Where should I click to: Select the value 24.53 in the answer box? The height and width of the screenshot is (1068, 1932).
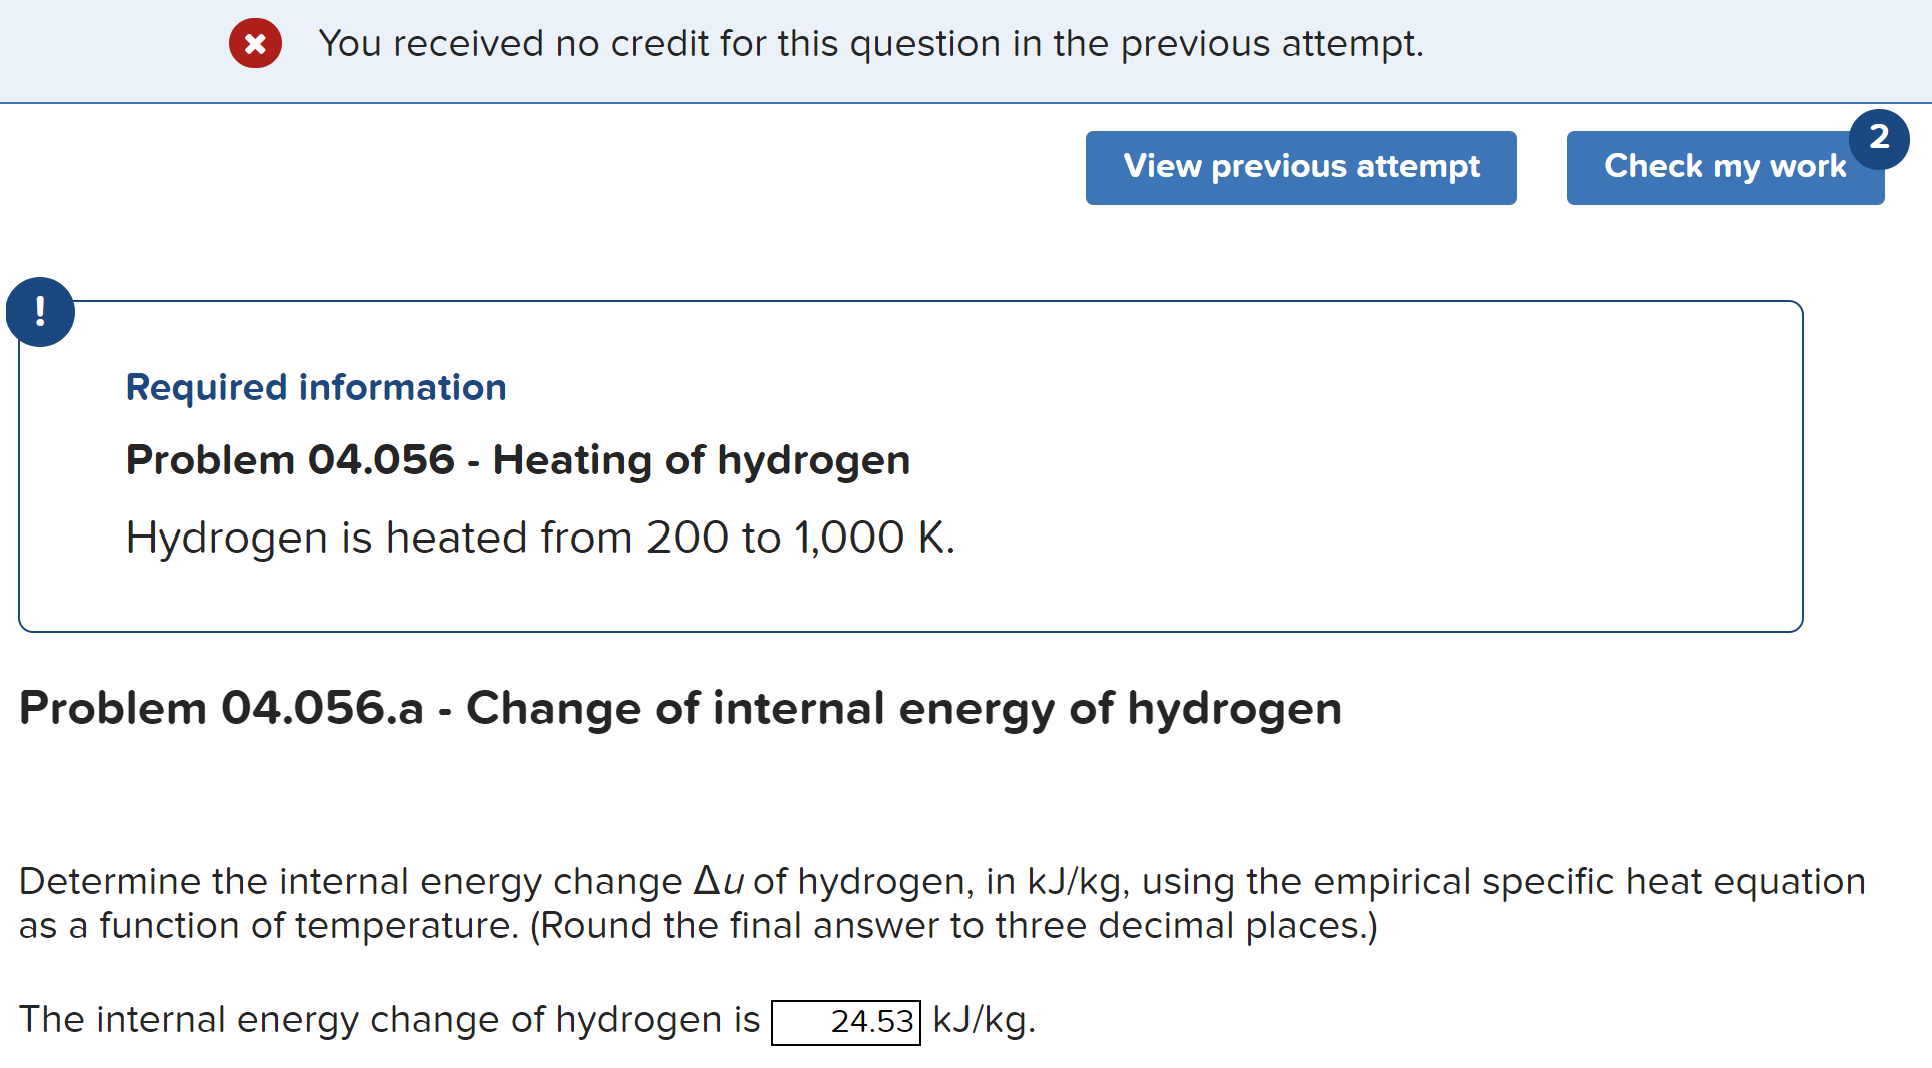point(871,1022)
